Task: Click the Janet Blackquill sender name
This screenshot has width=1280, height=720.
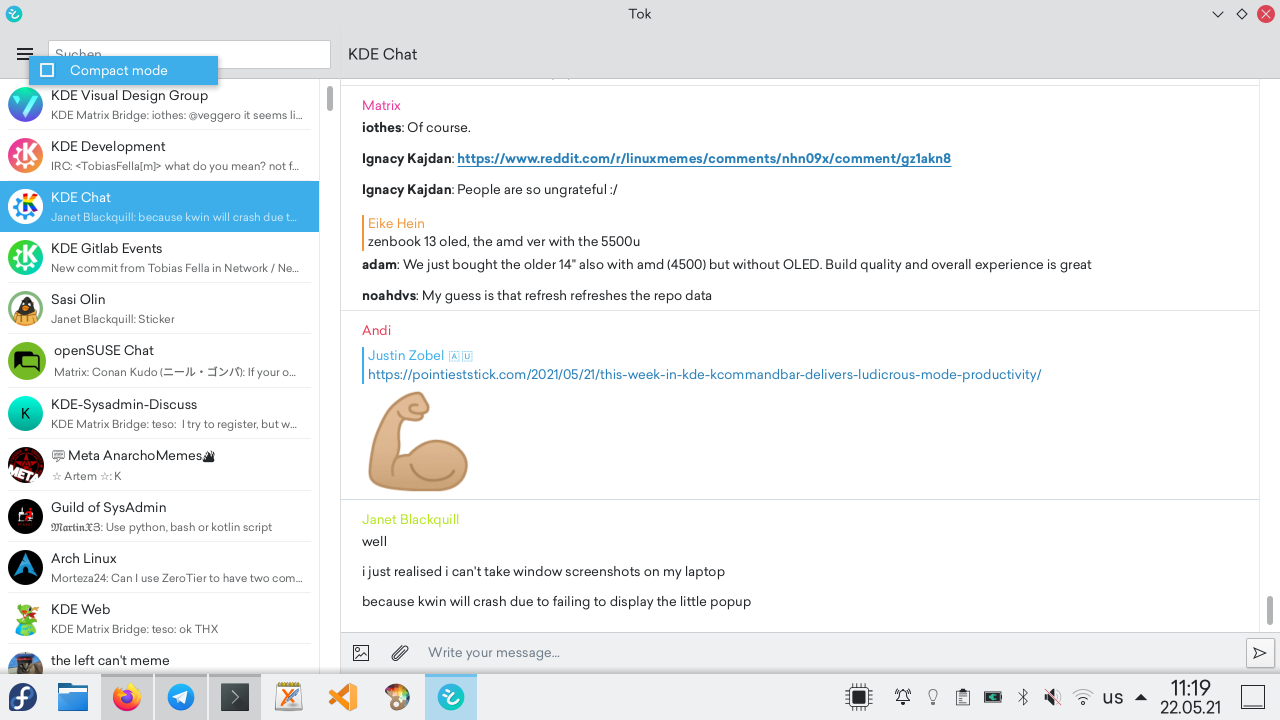Action: (x=410, y=519)
